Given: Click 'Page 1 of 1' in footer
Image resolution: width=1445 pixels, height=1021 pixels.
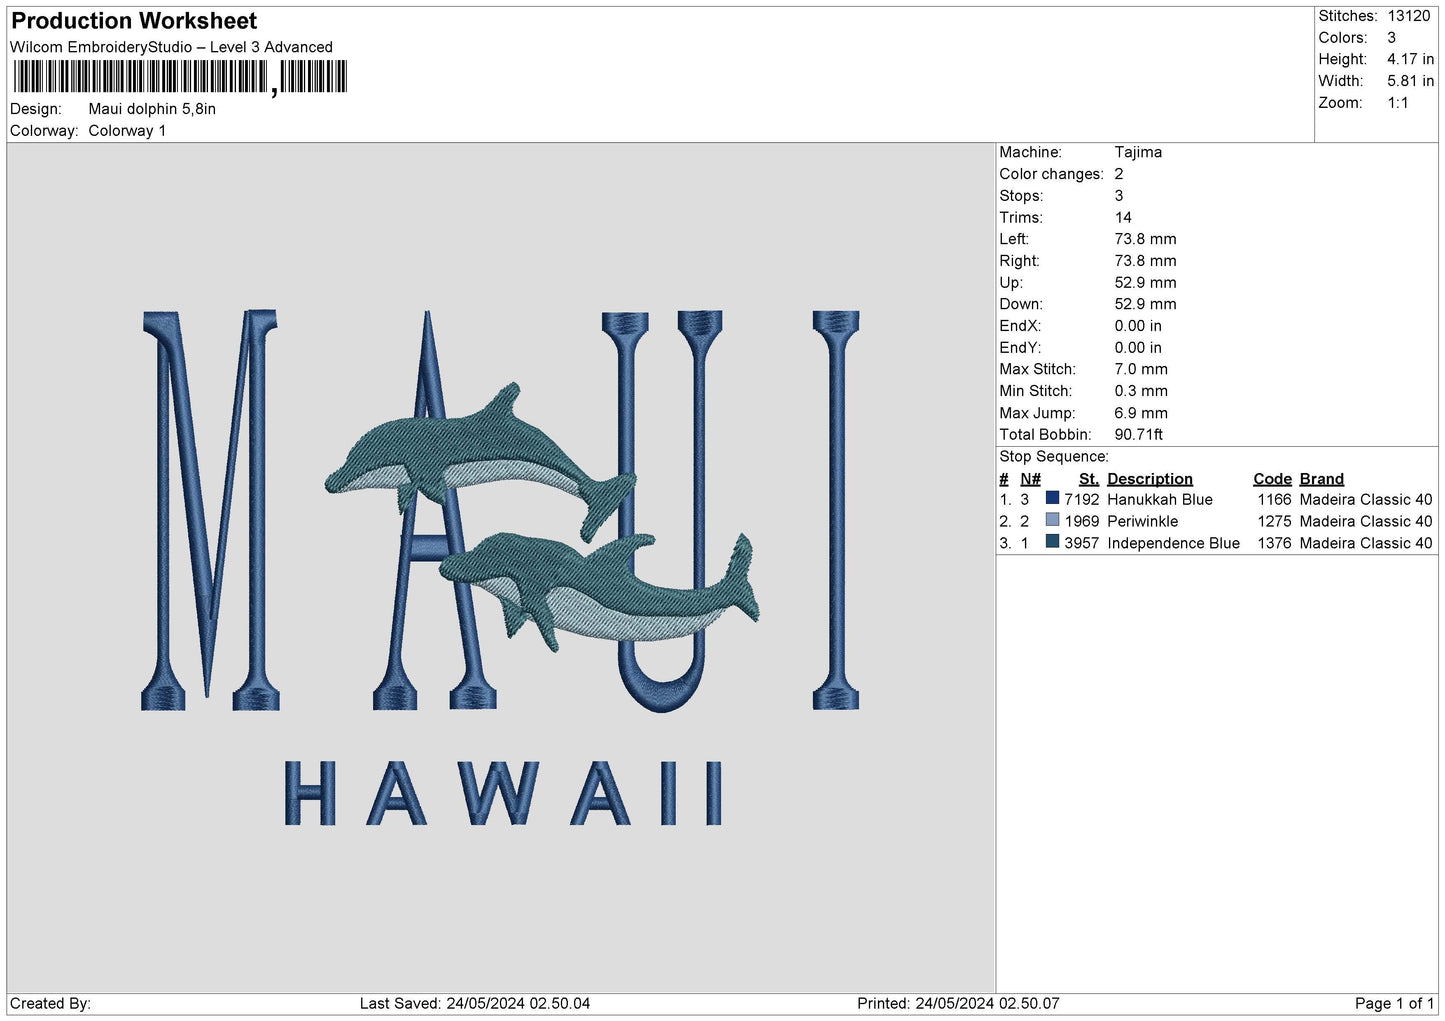Looking at the screenshot, I should tap(1394, 1004).
